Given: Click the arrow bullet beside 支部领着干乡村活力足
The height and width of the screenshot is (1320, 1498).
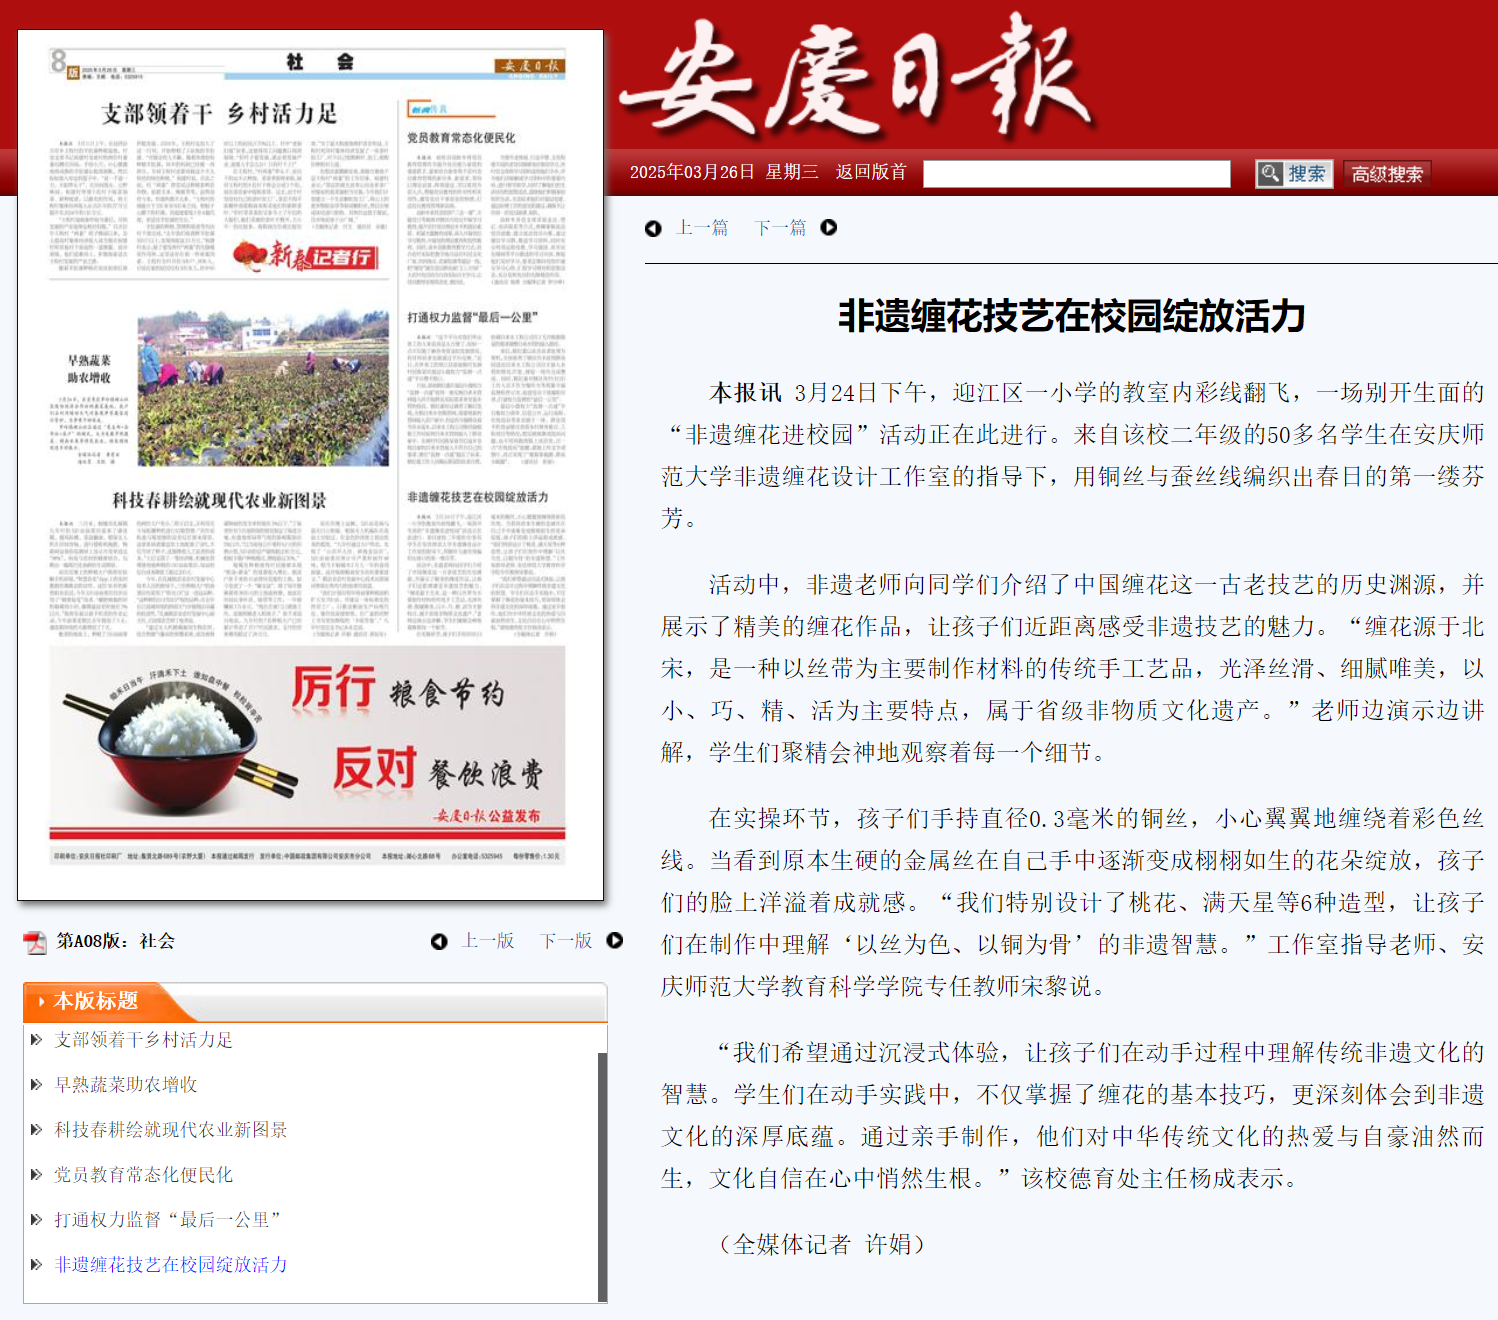Looking at the screenshot, I should tap(36, 1040).
